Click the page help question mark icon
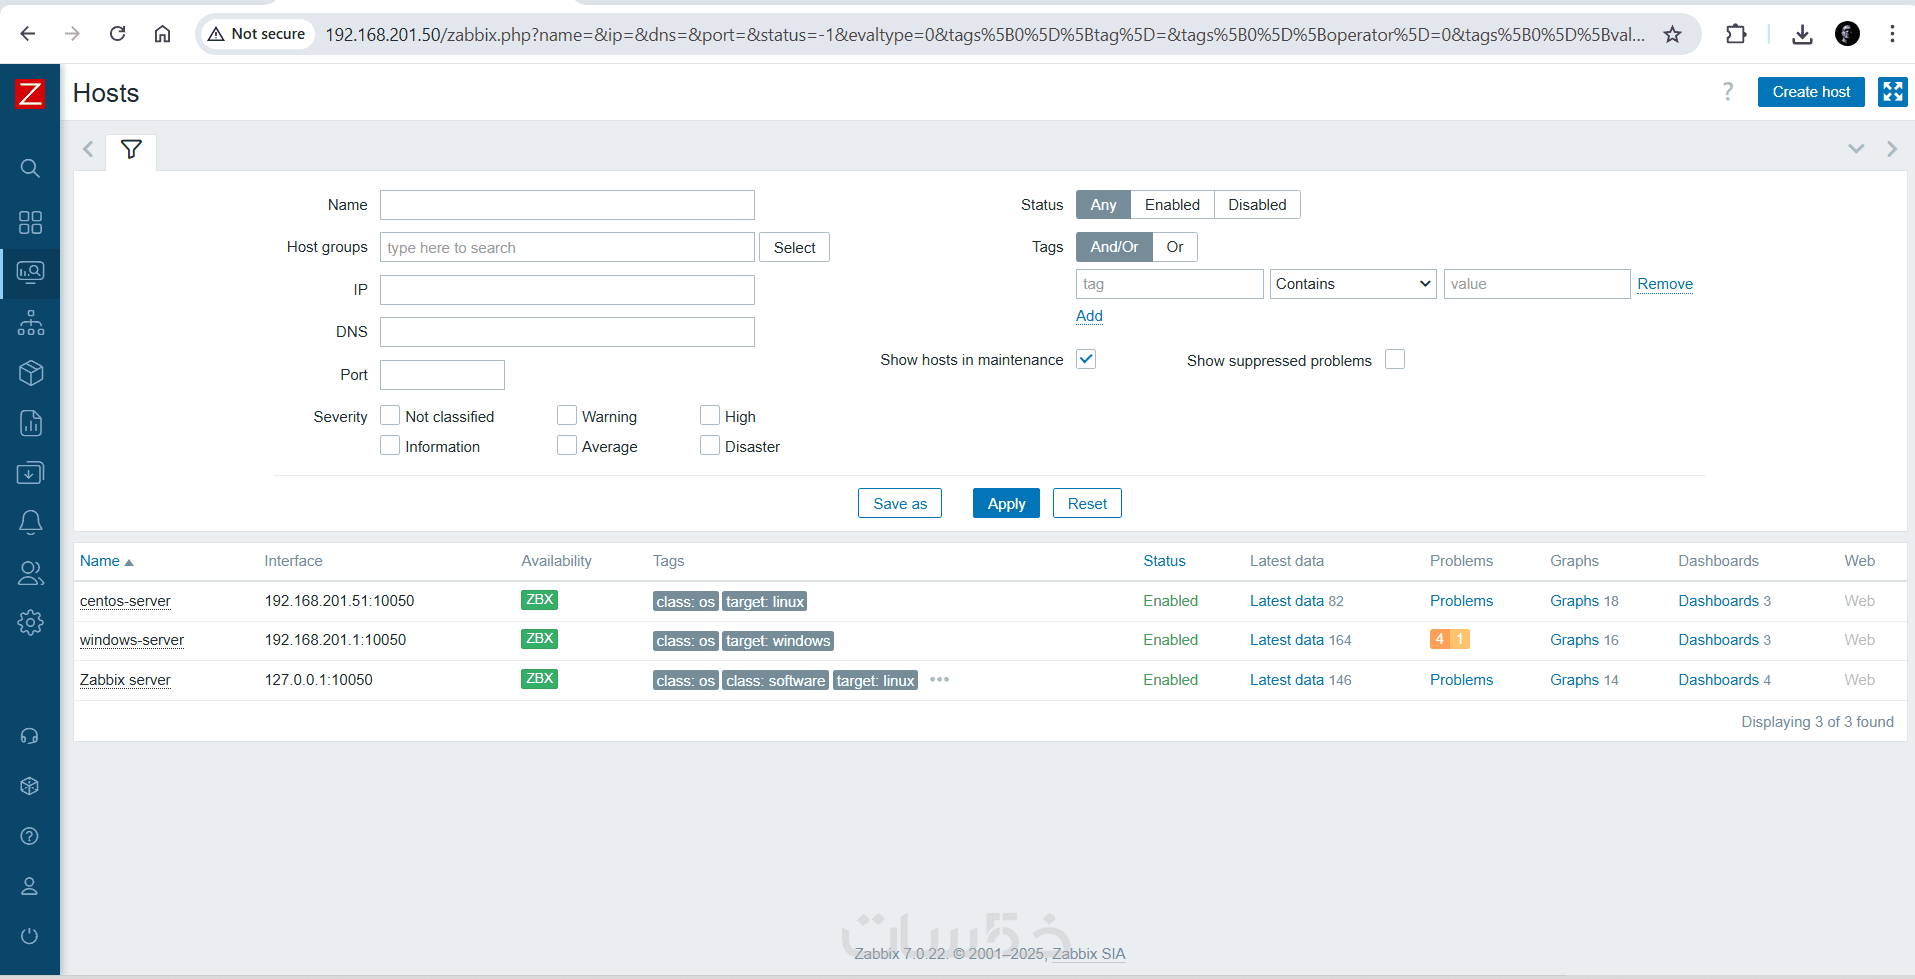The width and height of the screenshot is (1915, 979). pos(1727,92)
